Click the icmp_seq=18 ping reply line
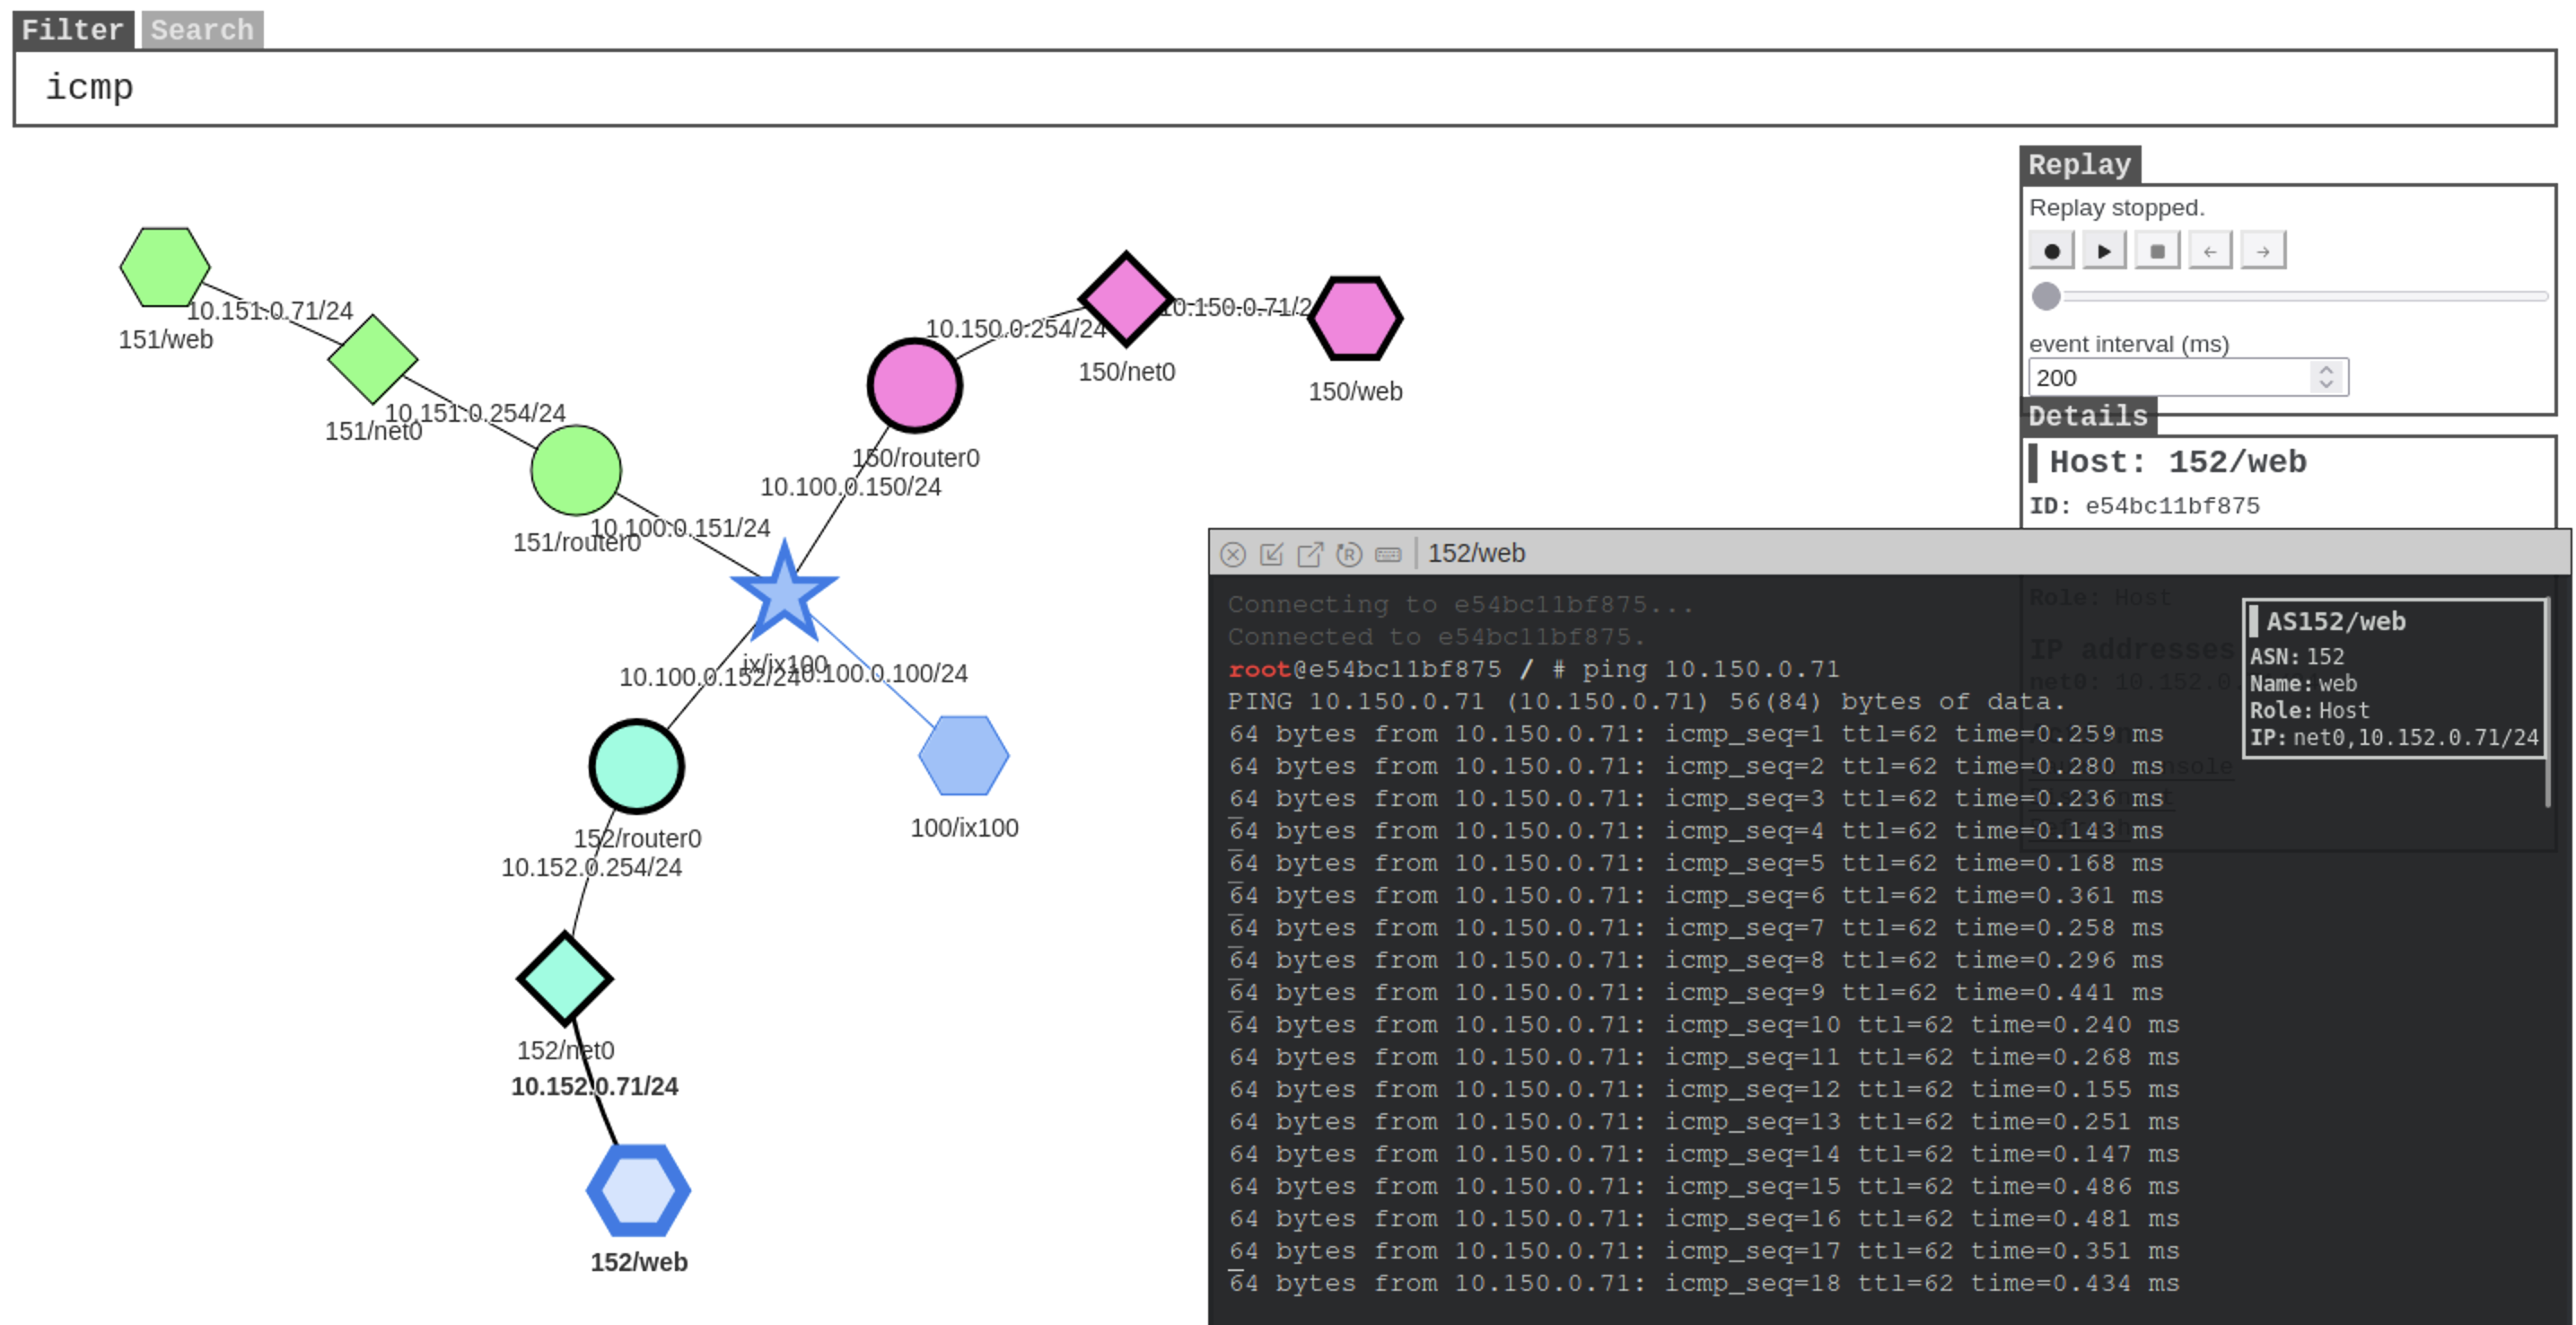The height and width of the screenshot is (1325, 2576). pos(1704,1283)
